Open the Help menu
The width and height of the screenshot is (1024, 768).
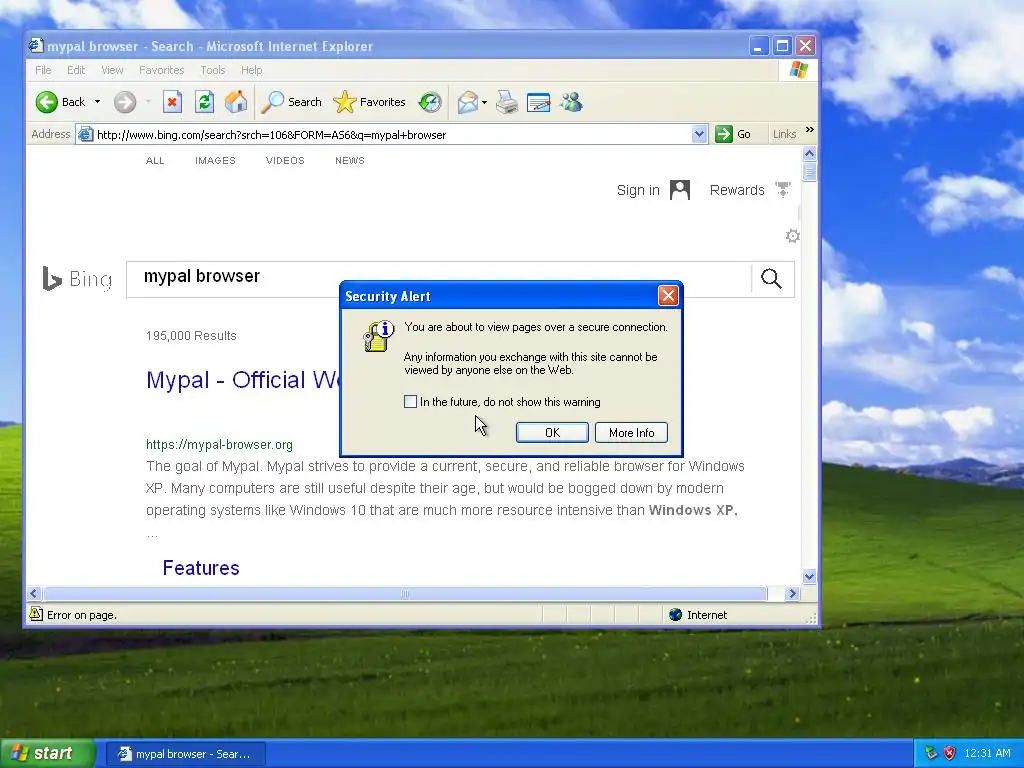(x=251, y=70)
